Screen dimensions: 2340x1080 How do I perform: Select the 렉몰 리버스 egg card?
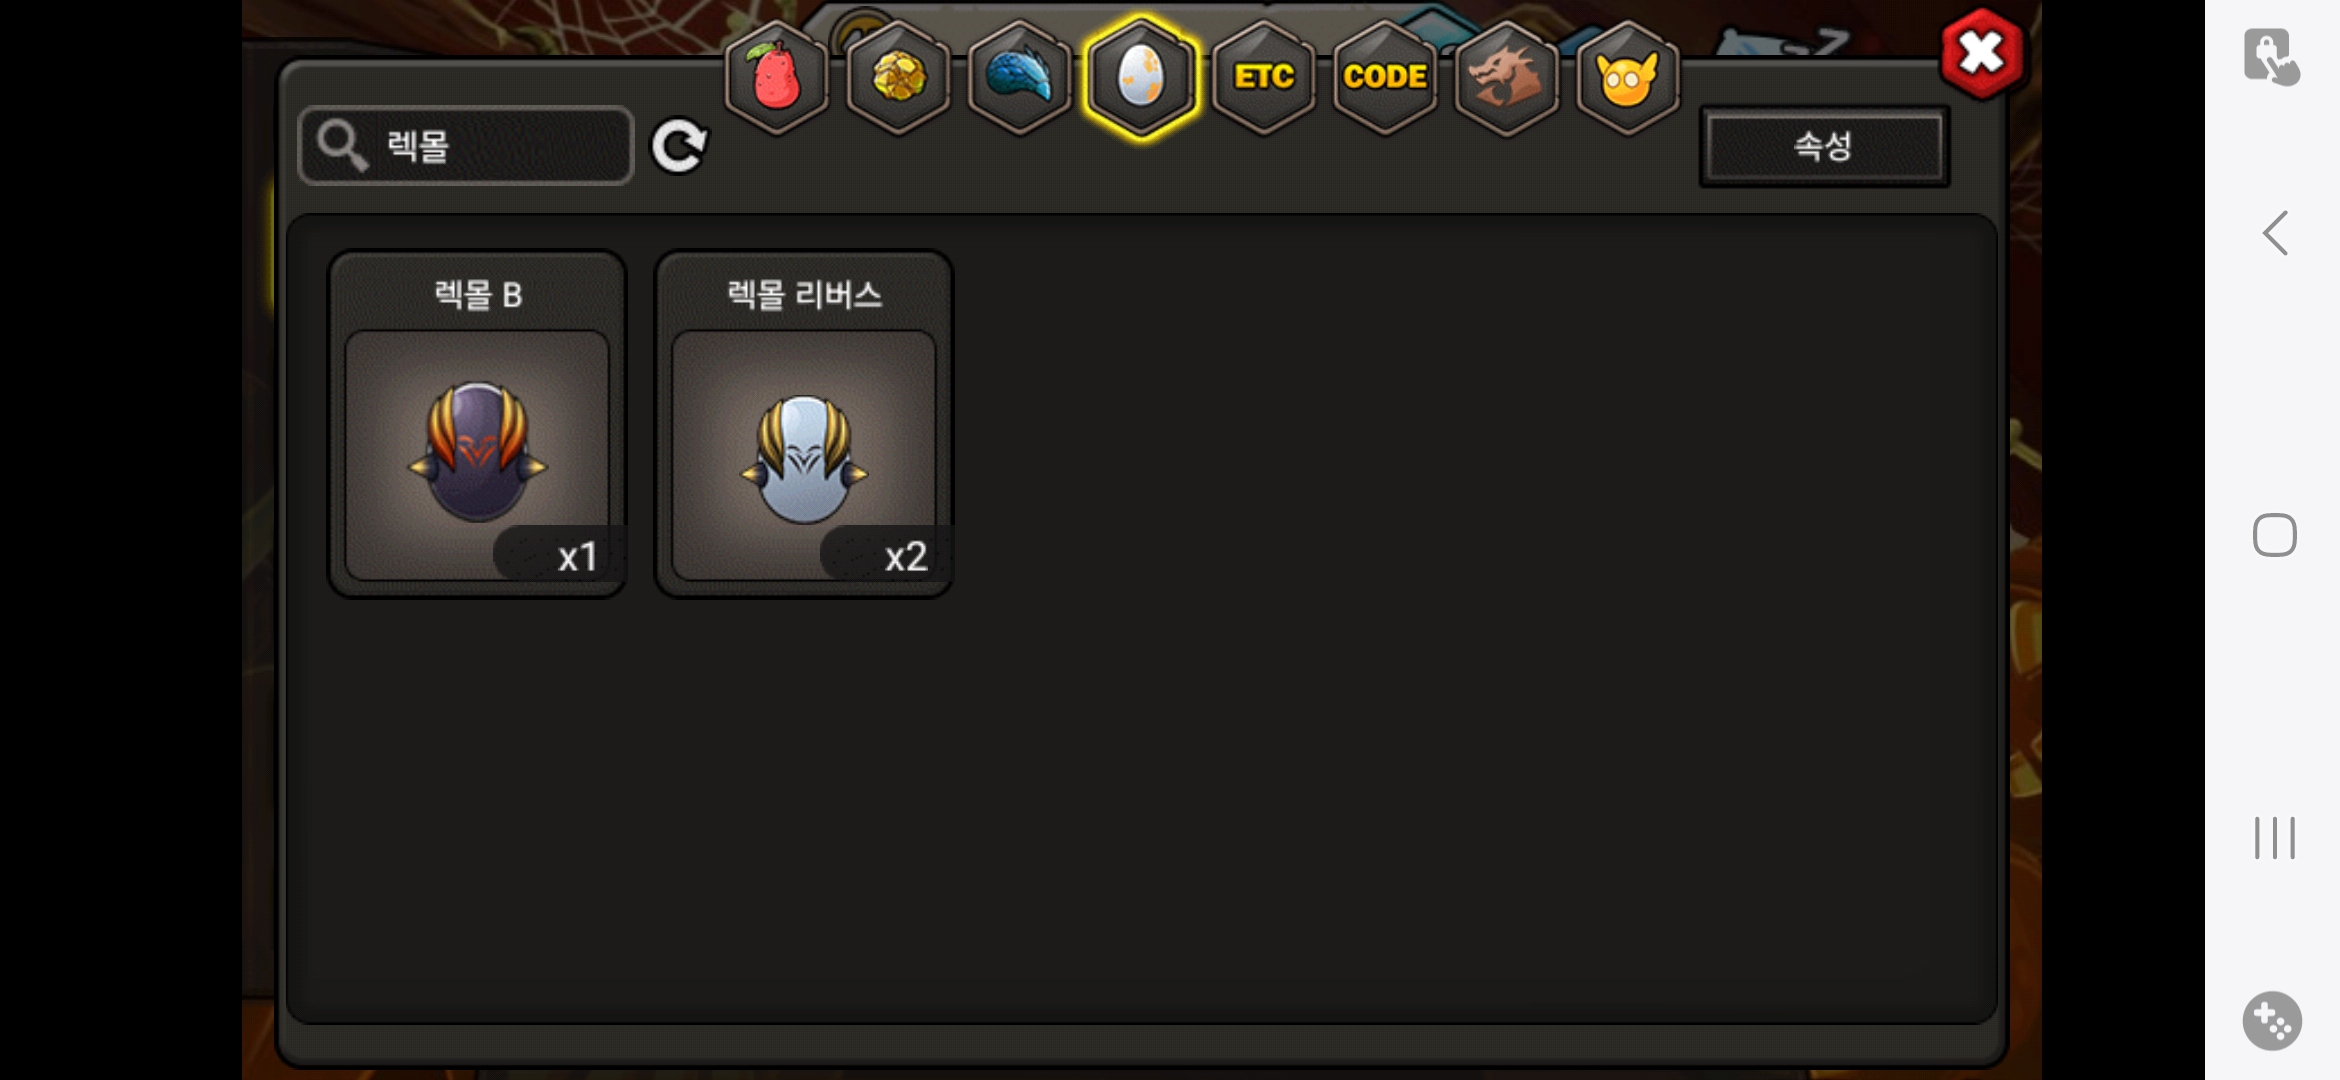click(x=804, y=424)
